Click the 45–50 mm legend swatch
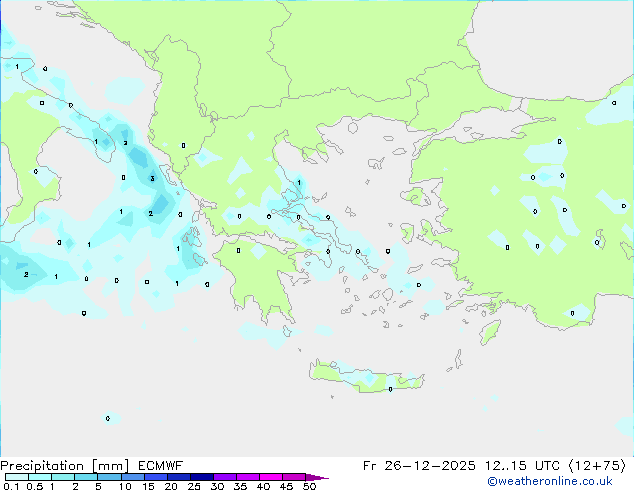 (x=294, y=477)
